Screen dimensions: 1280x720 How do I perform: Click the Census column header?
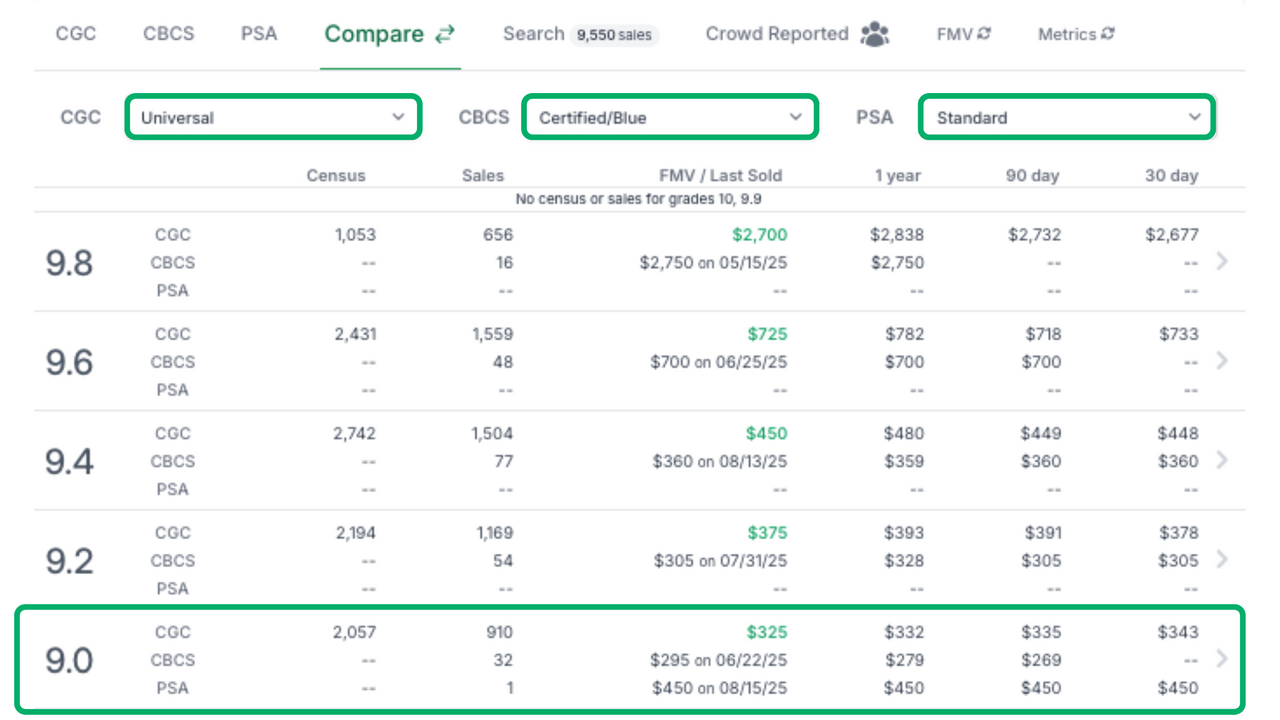coord(336,176)
